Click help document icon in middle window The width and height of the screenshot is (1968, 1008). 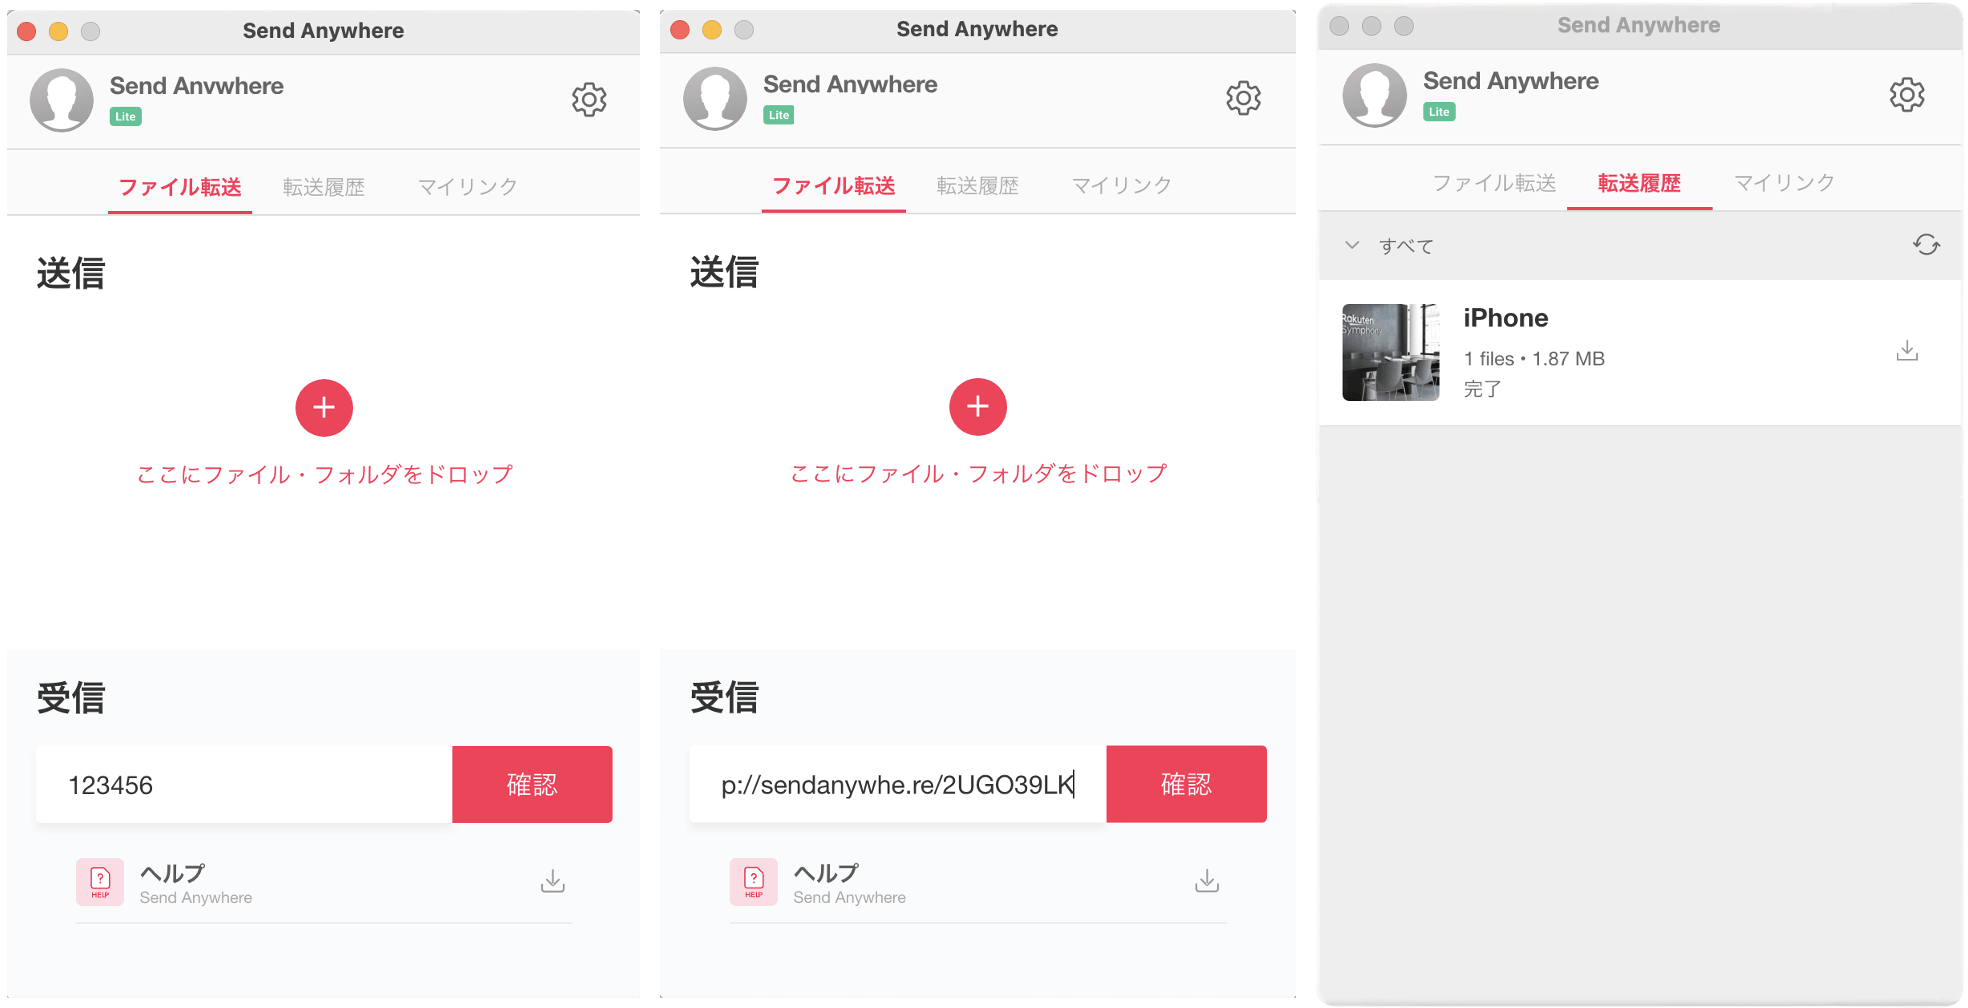coord(754,882)
